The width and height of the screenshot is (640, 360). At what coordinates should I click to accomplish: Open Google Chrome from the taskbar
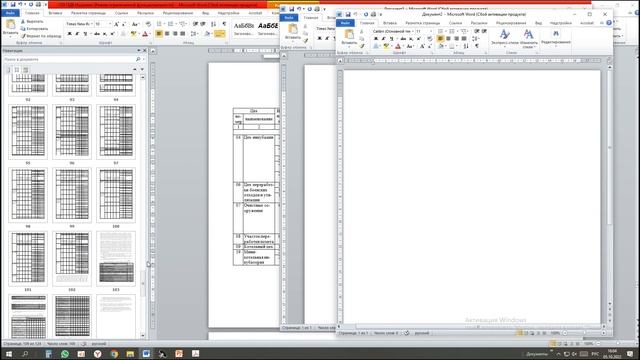click(114, 354)
